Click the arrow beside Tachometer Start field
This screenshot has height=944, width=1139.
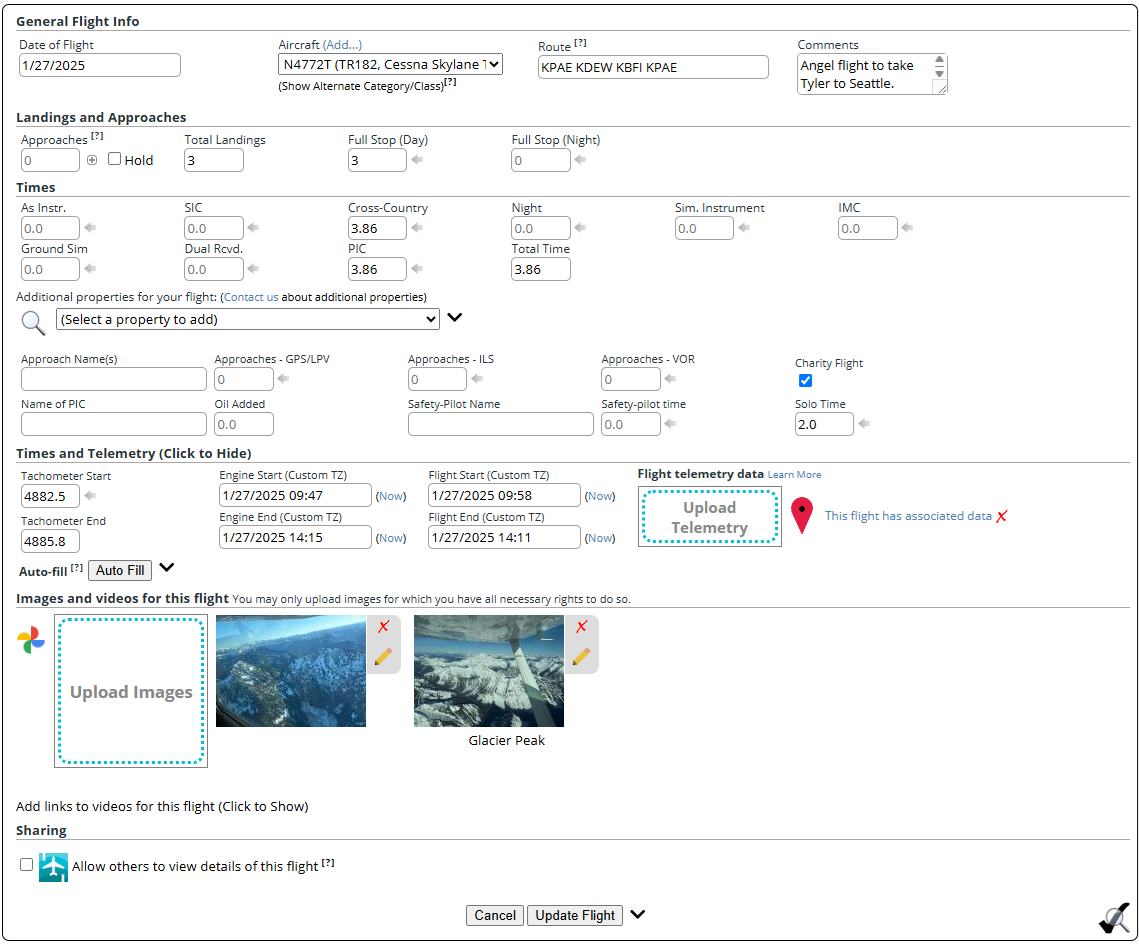[90, 496]
